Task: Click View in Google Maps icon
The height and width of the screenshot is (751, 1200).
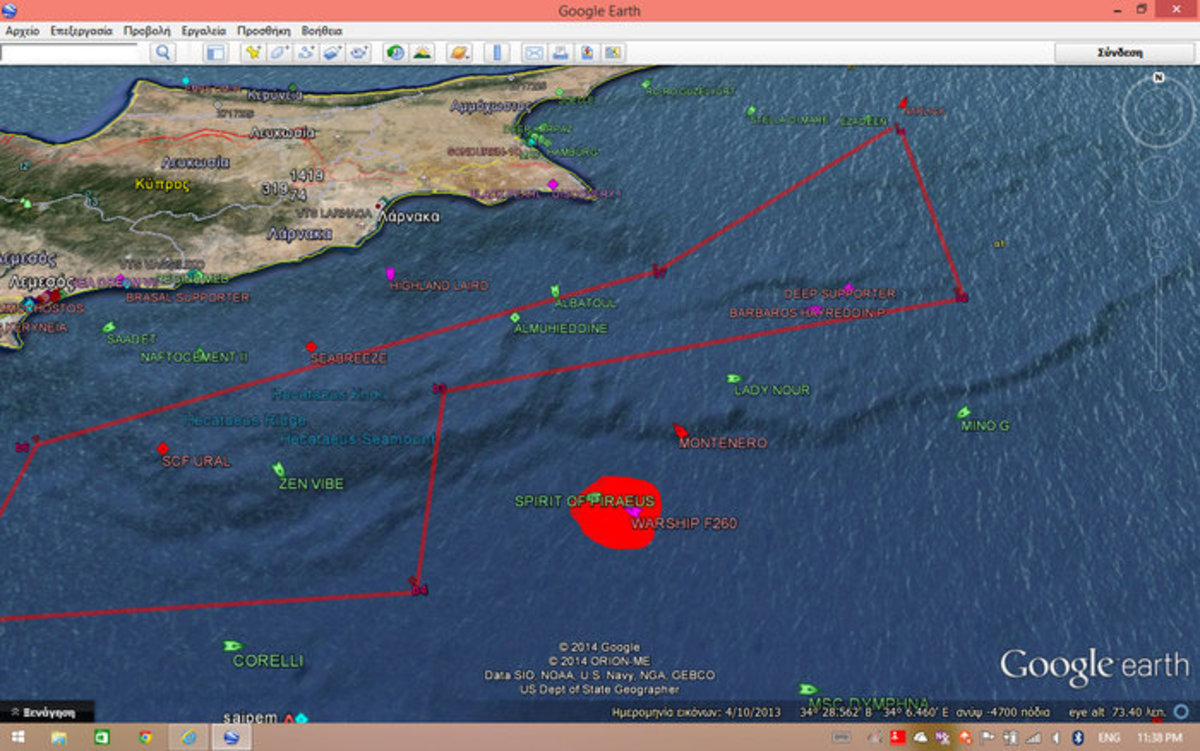Action: click(613, 53)
